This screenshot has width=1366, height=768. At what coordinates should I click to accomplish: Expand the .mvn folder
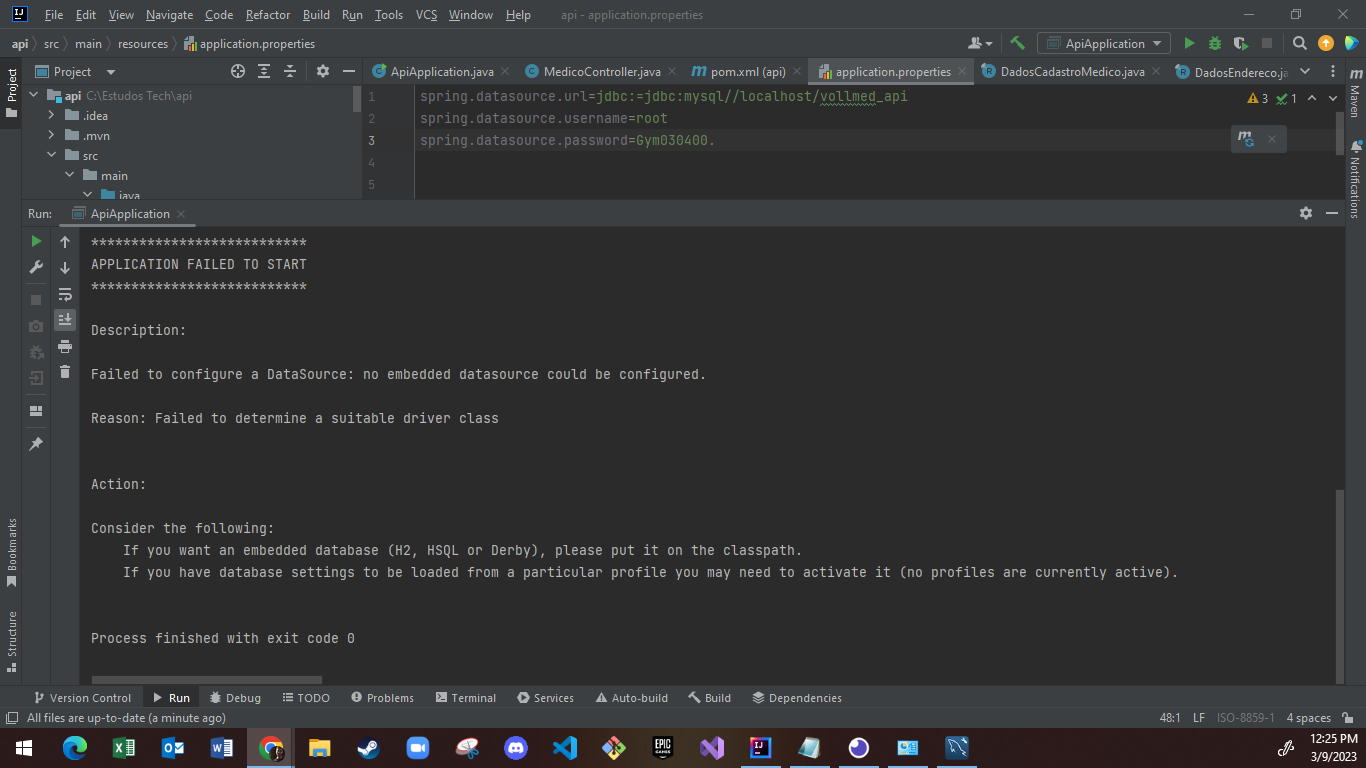point(53,136)
